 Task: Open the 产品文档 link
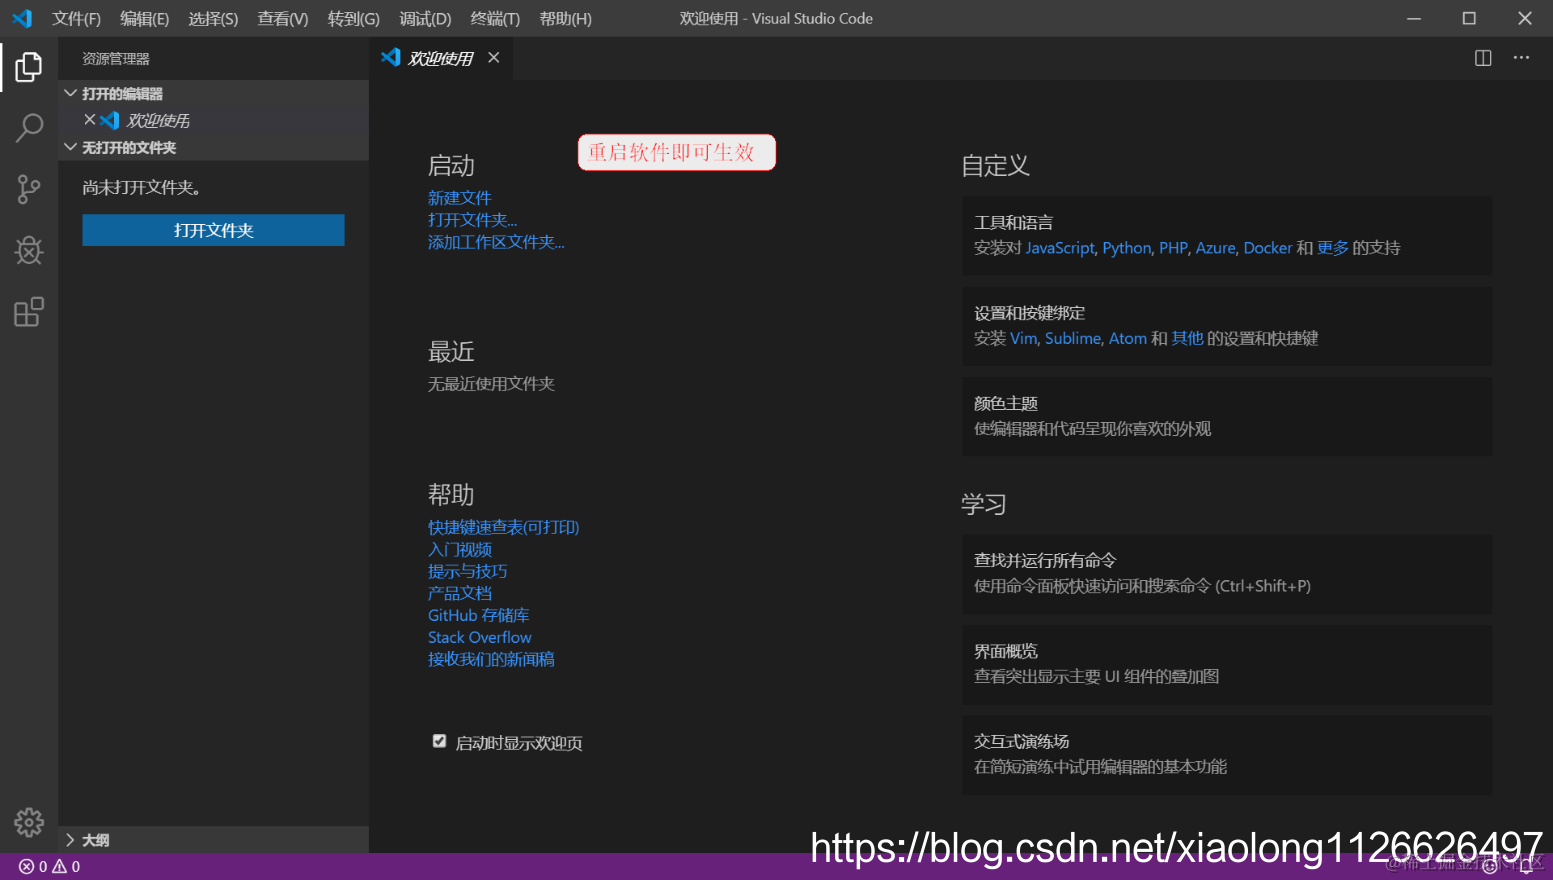tap(460, 593)
